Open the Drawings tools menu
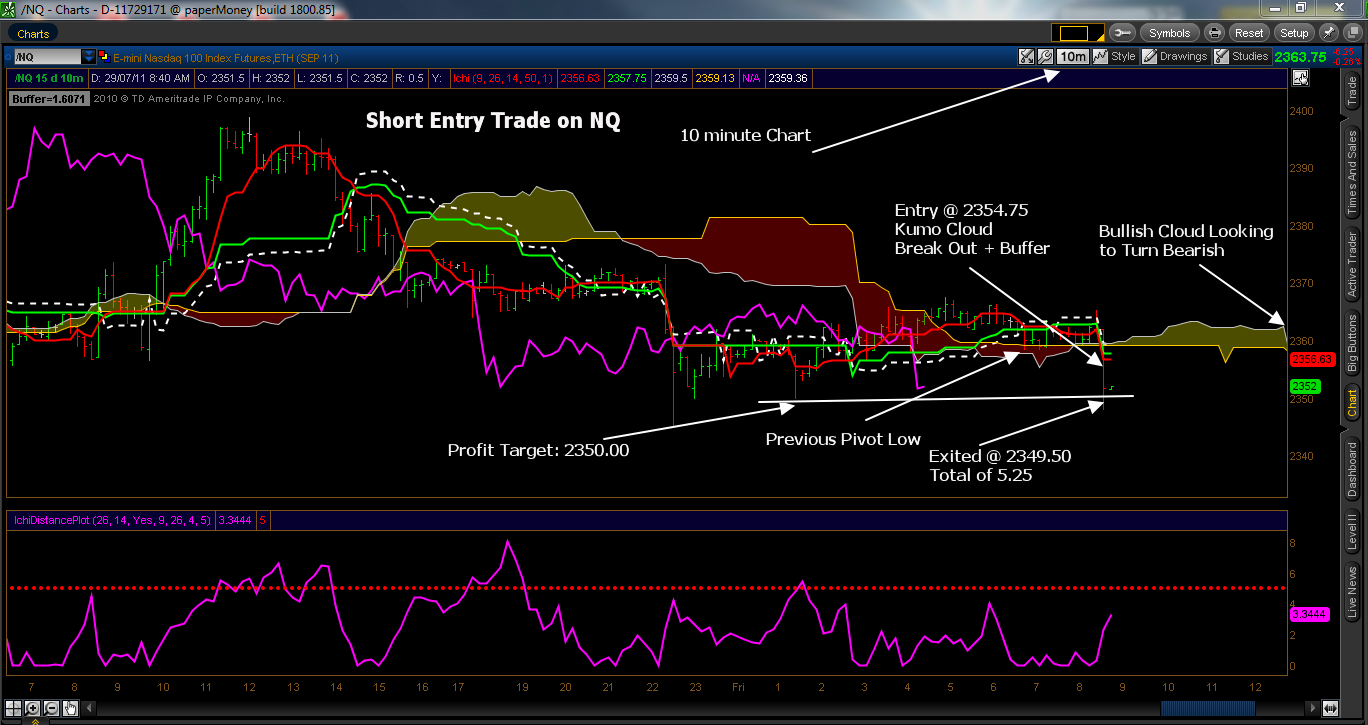Viewport: 1368px width, 725px height. [x=1175, y=57]
